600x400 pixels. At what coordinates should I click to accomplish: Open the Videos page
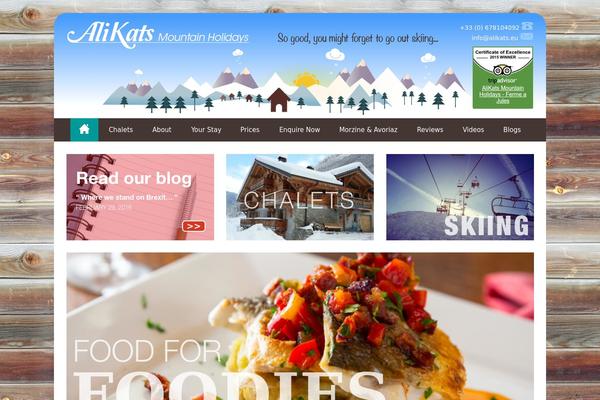click(x=473, y=130)
